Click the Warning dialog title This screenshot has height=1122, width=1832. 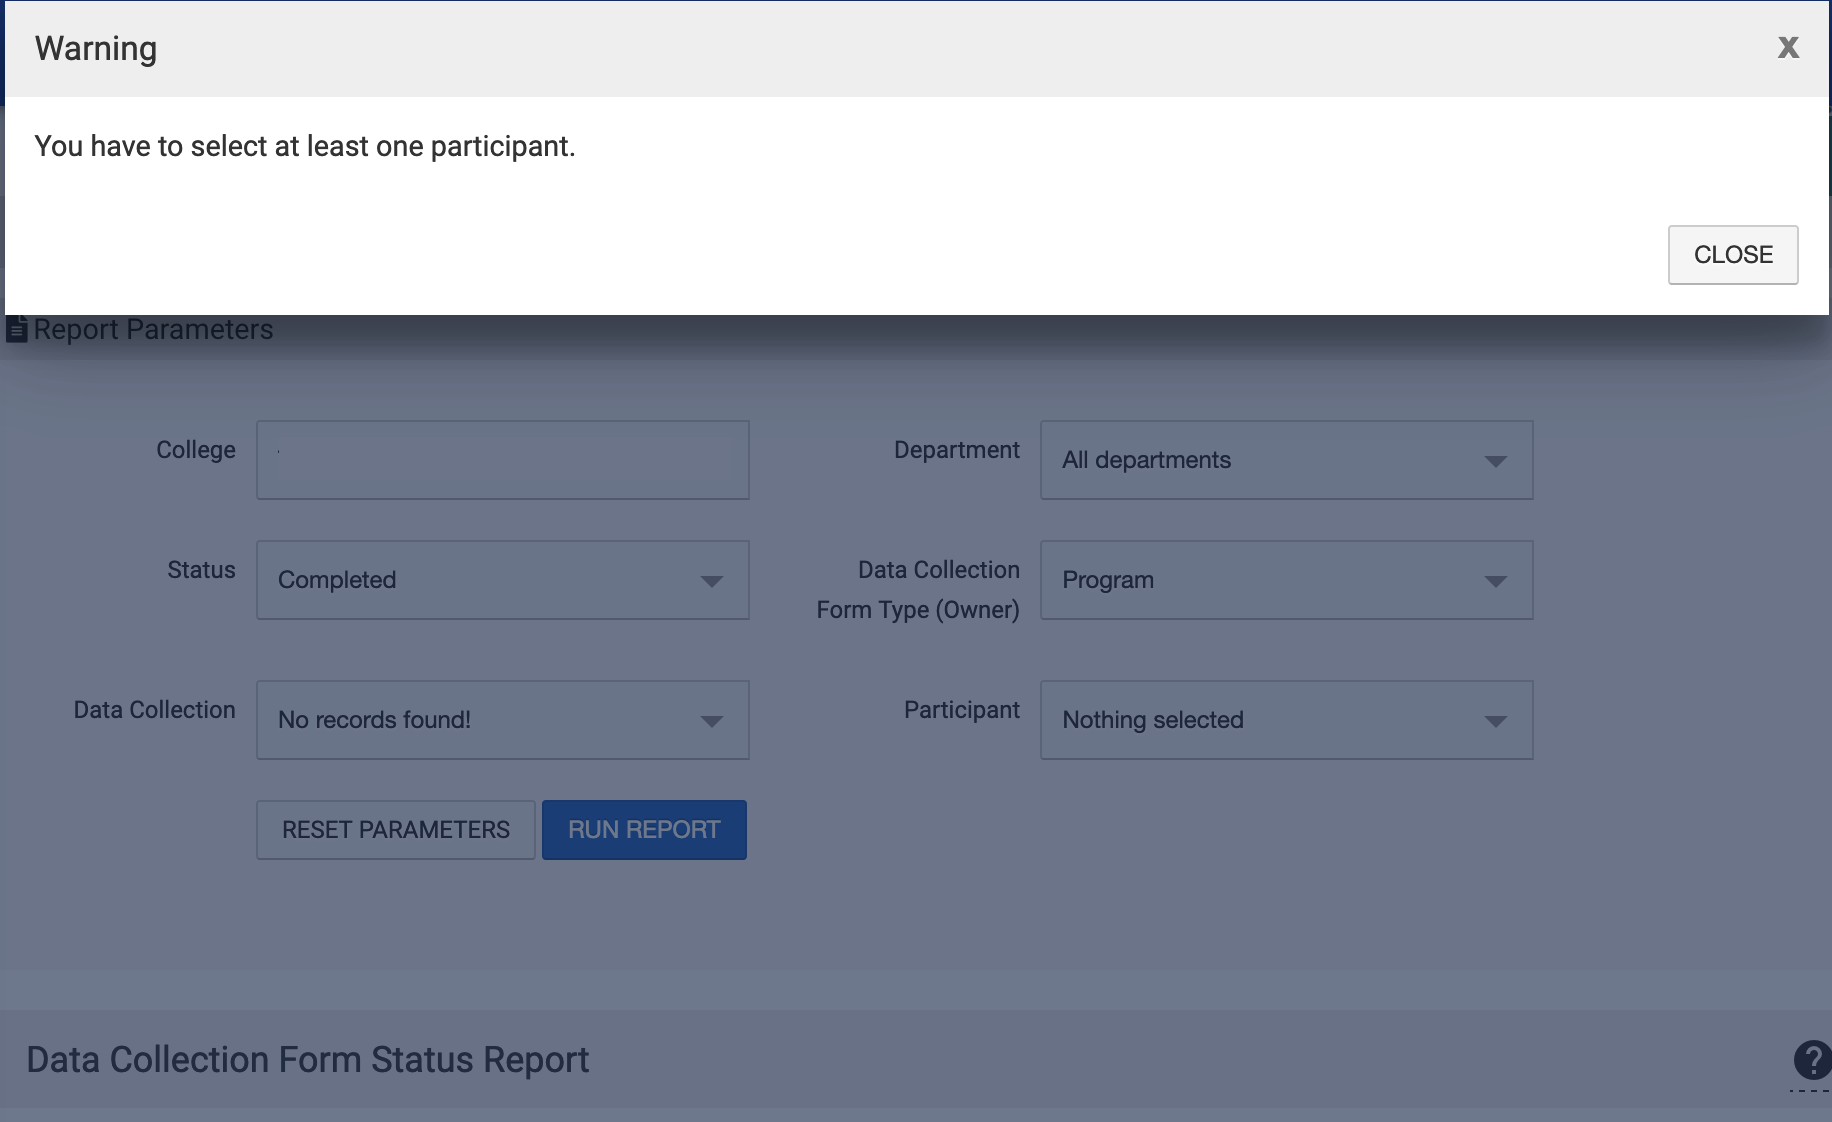coord(96,48)
